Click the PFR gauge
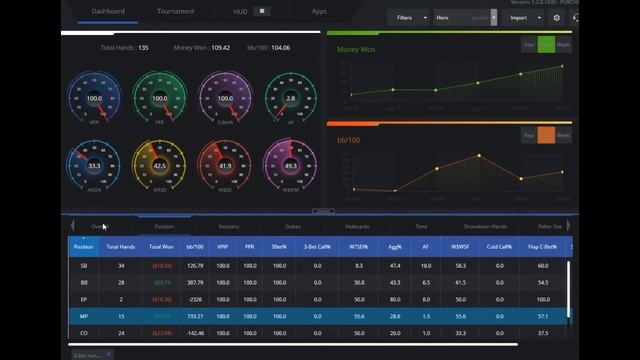Viewport: 640px width, 360px height. pyautogui.click(x=160, y=98)
